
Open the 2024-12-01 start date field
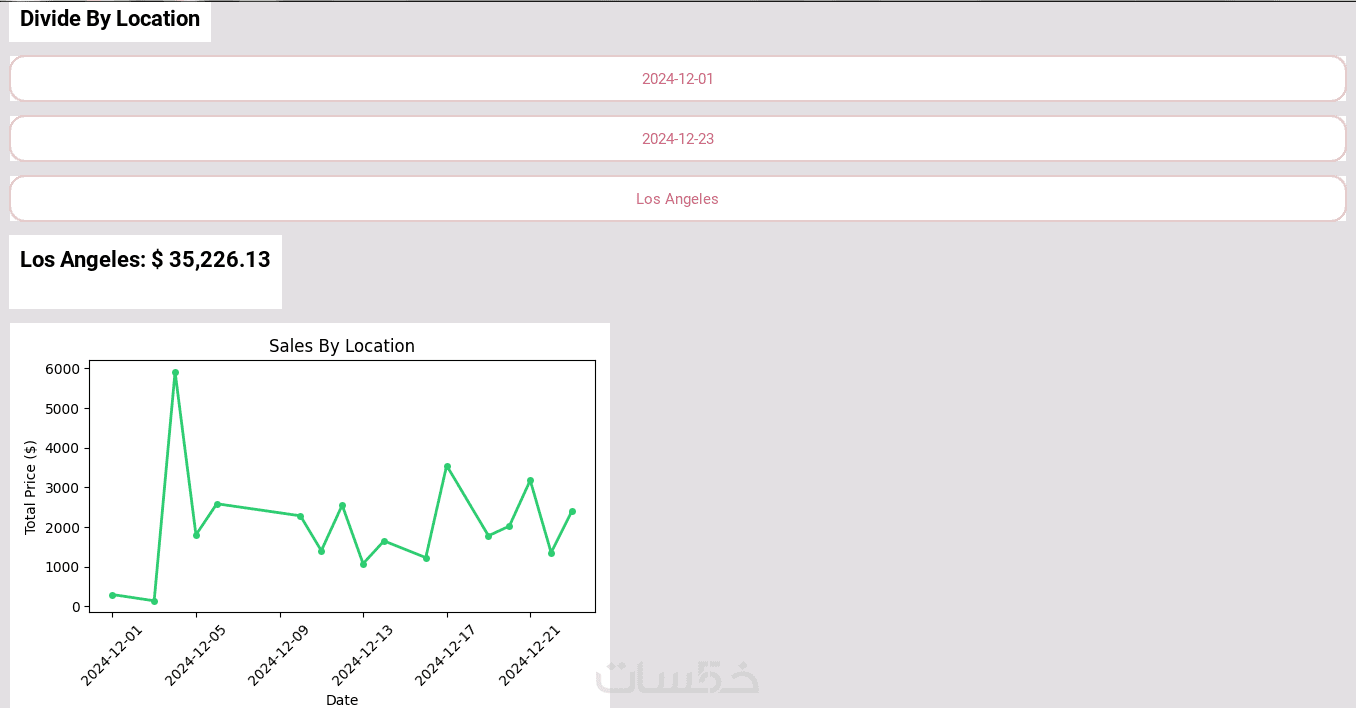coord(677,79)
